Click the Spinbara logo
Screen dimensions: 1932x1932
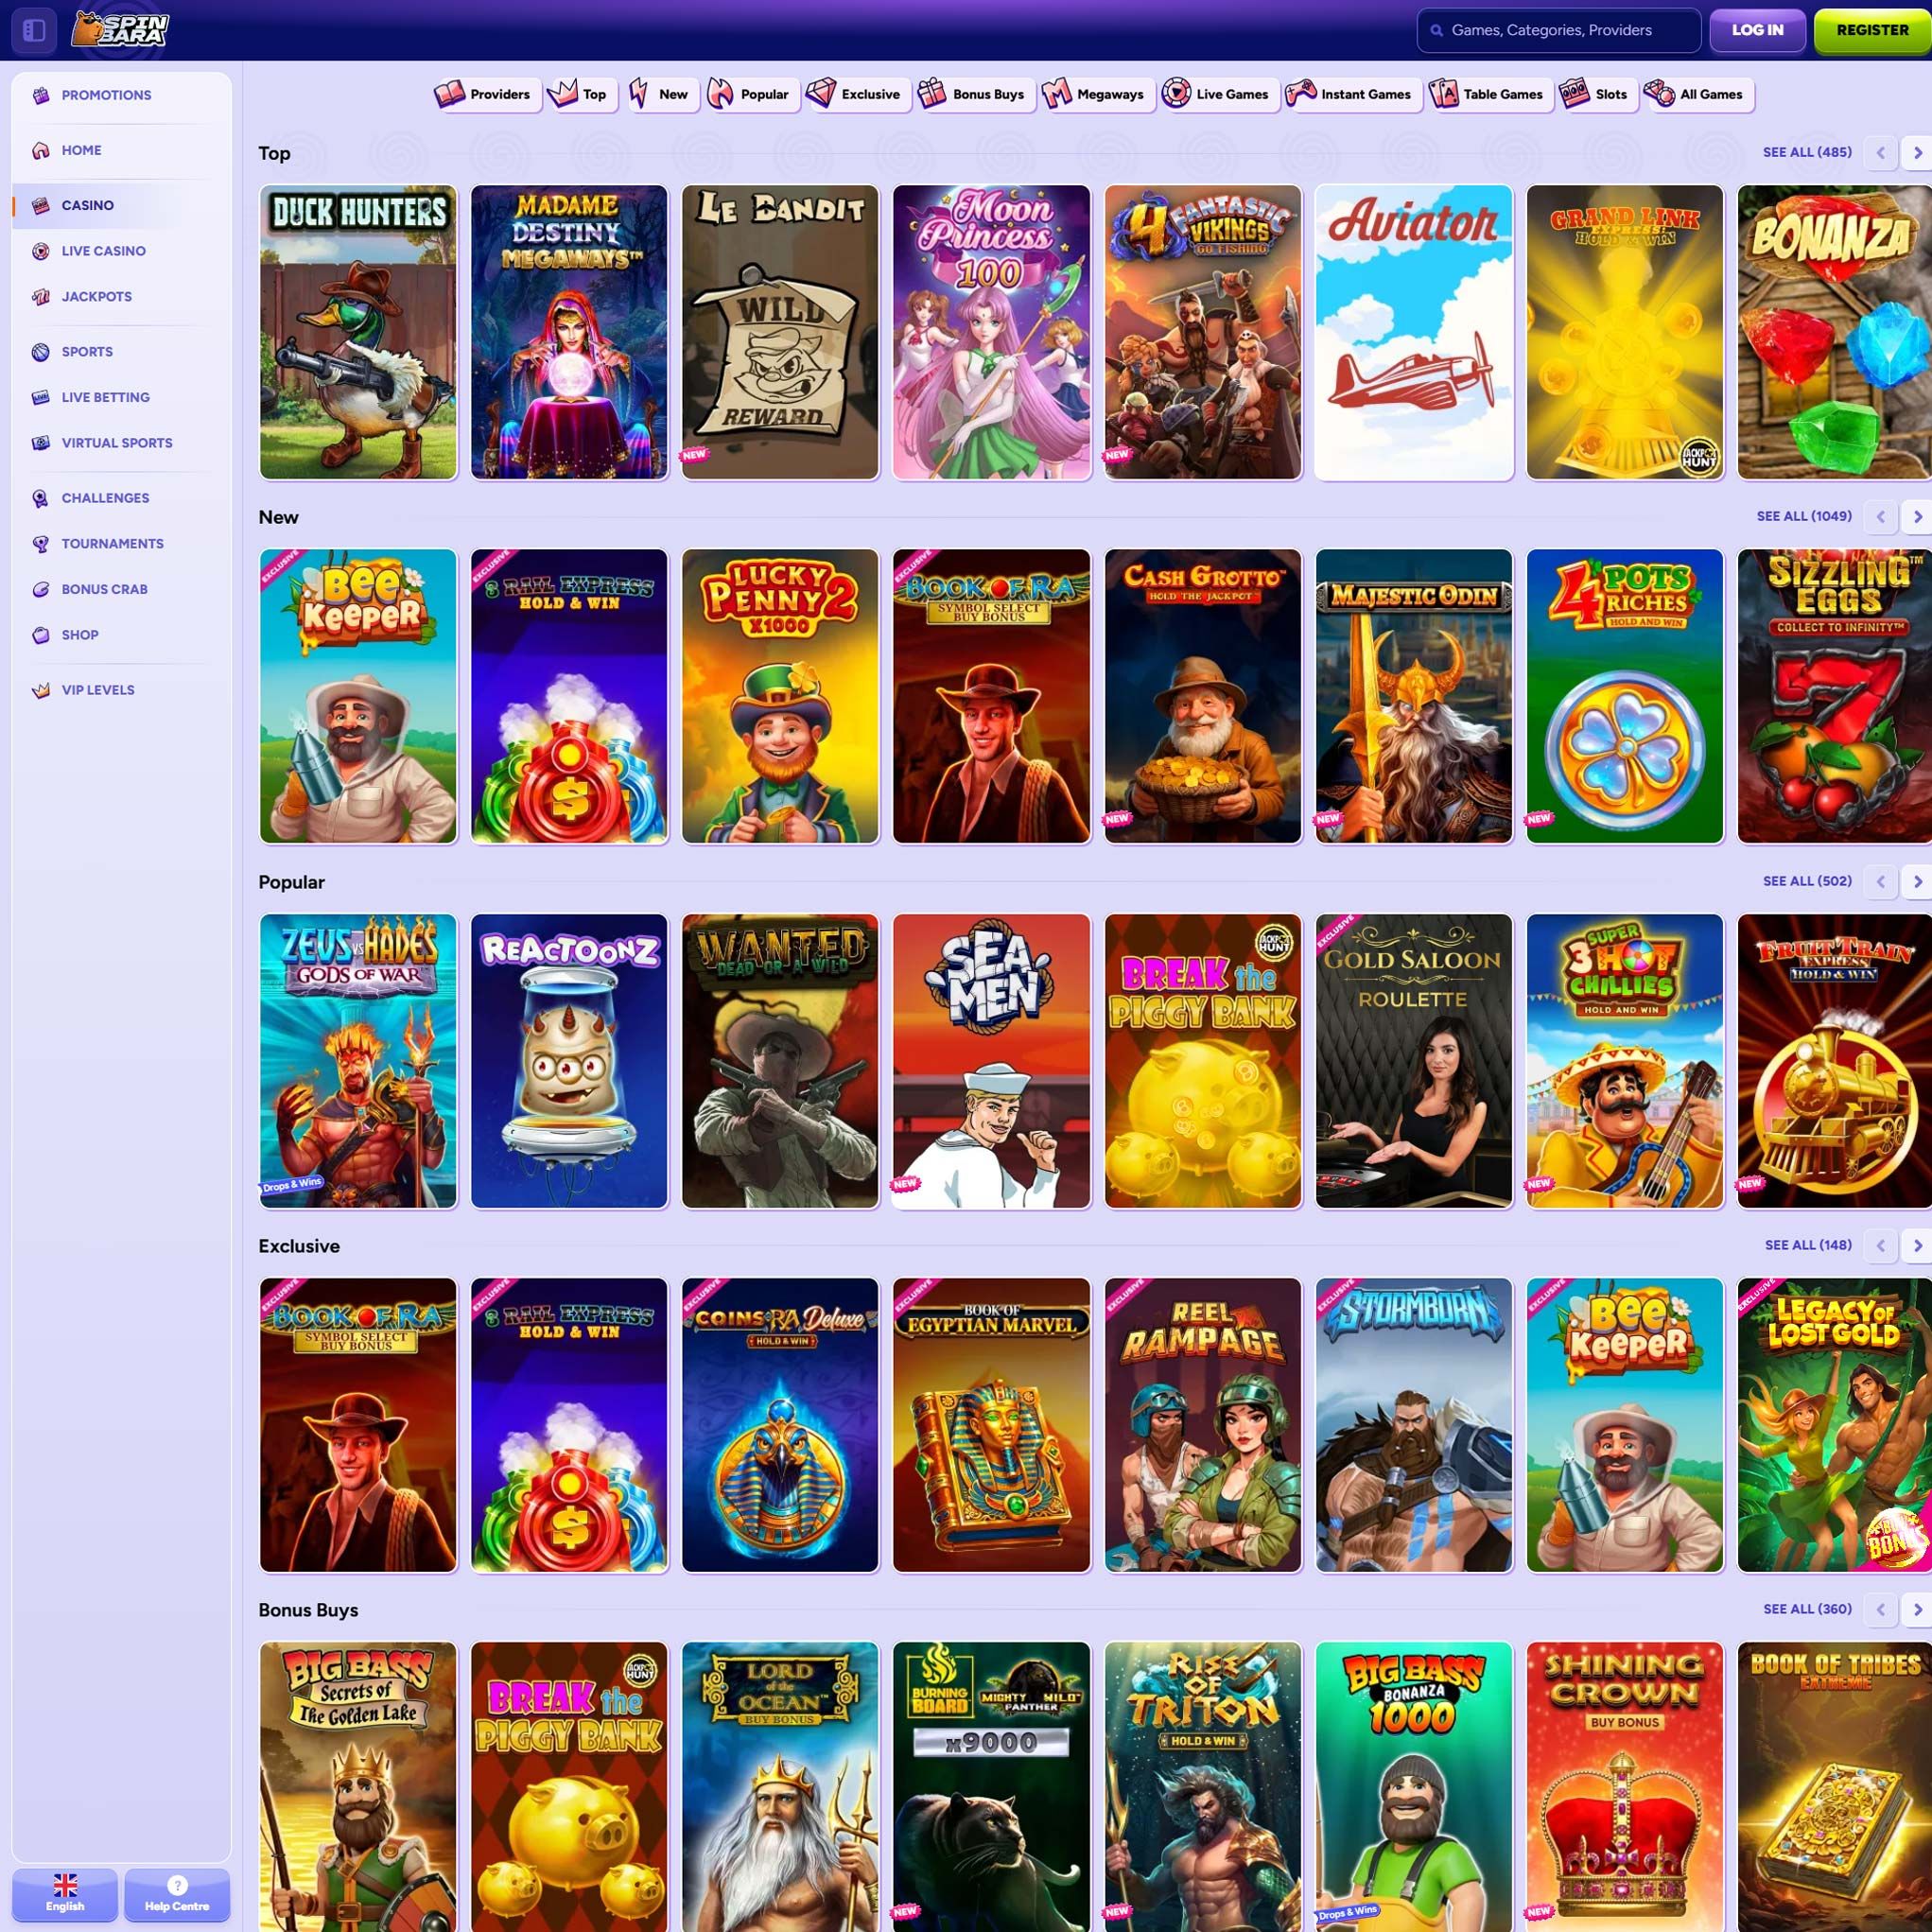click(x=120, y=30)
